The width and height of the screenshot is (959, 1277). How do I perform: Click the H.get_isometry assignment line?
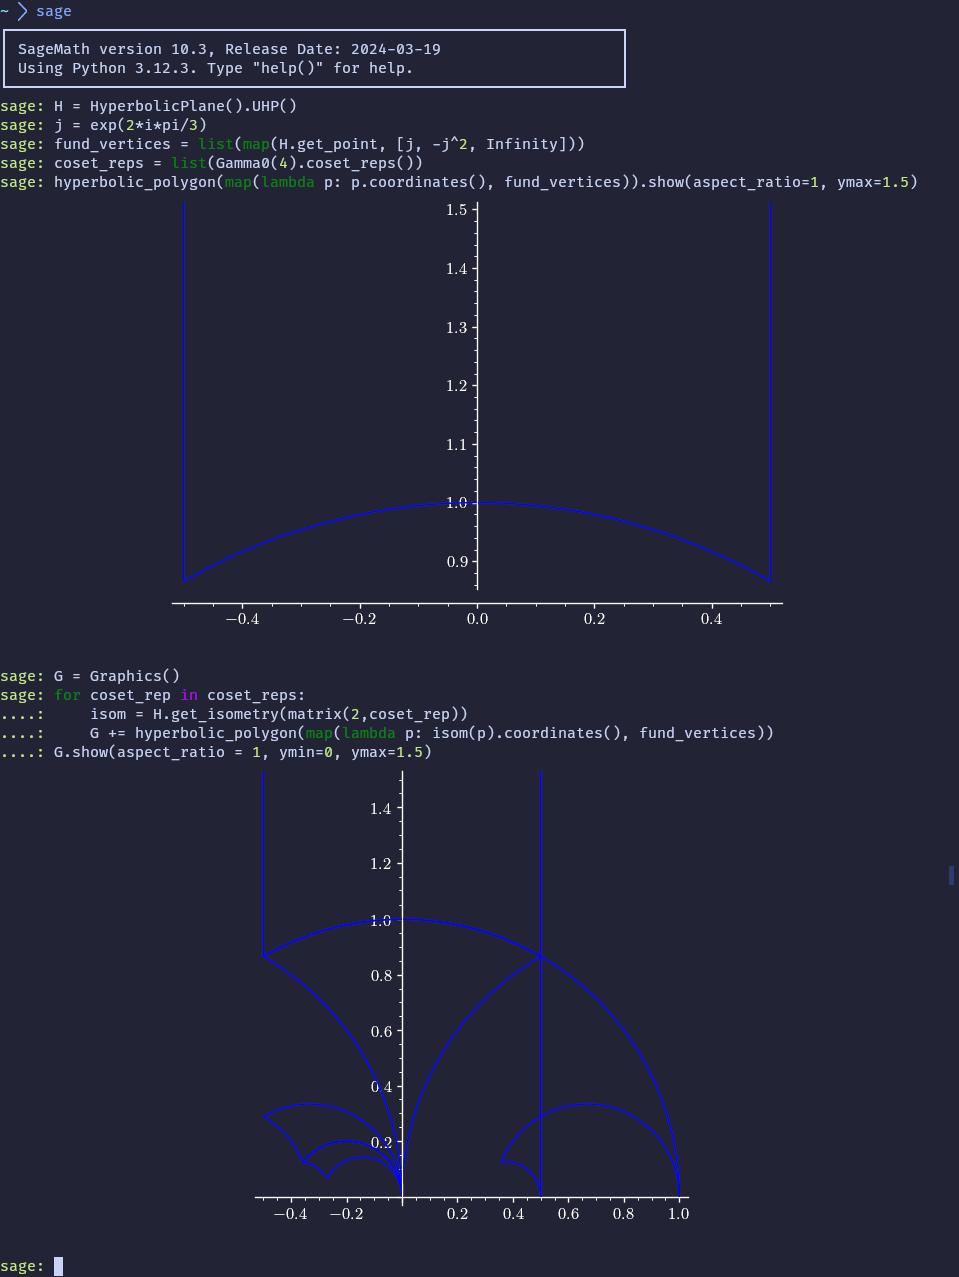pos(278,714)
